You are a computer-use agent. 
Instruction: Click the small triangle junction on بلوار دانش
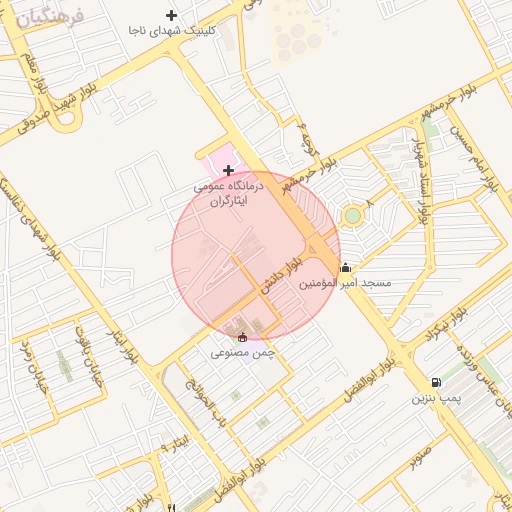pos(312,249)
